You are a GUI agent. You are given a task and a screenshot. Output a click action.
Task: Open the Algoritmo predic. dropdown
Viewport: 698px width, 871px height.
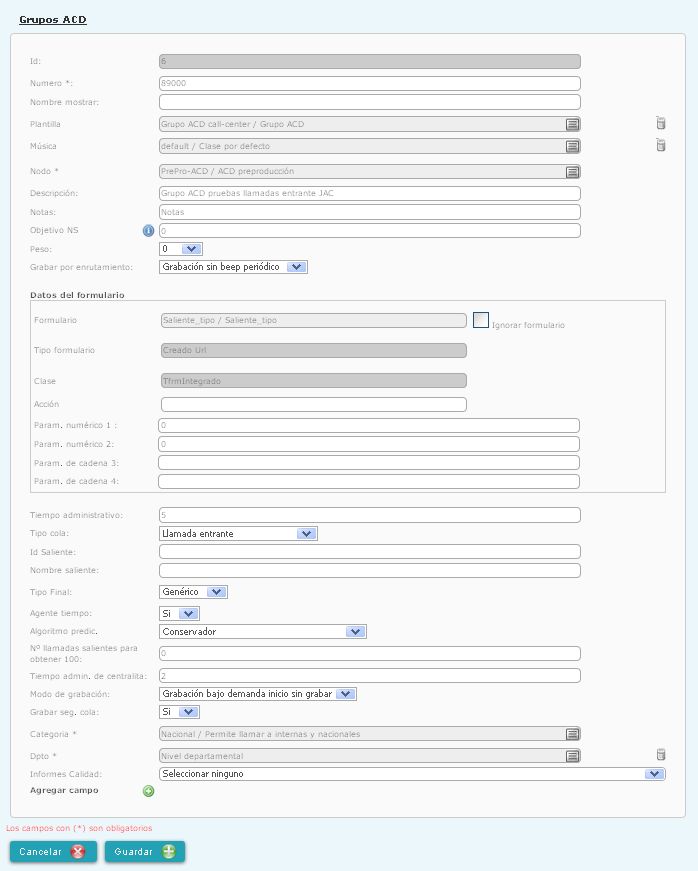pos(263,632)
